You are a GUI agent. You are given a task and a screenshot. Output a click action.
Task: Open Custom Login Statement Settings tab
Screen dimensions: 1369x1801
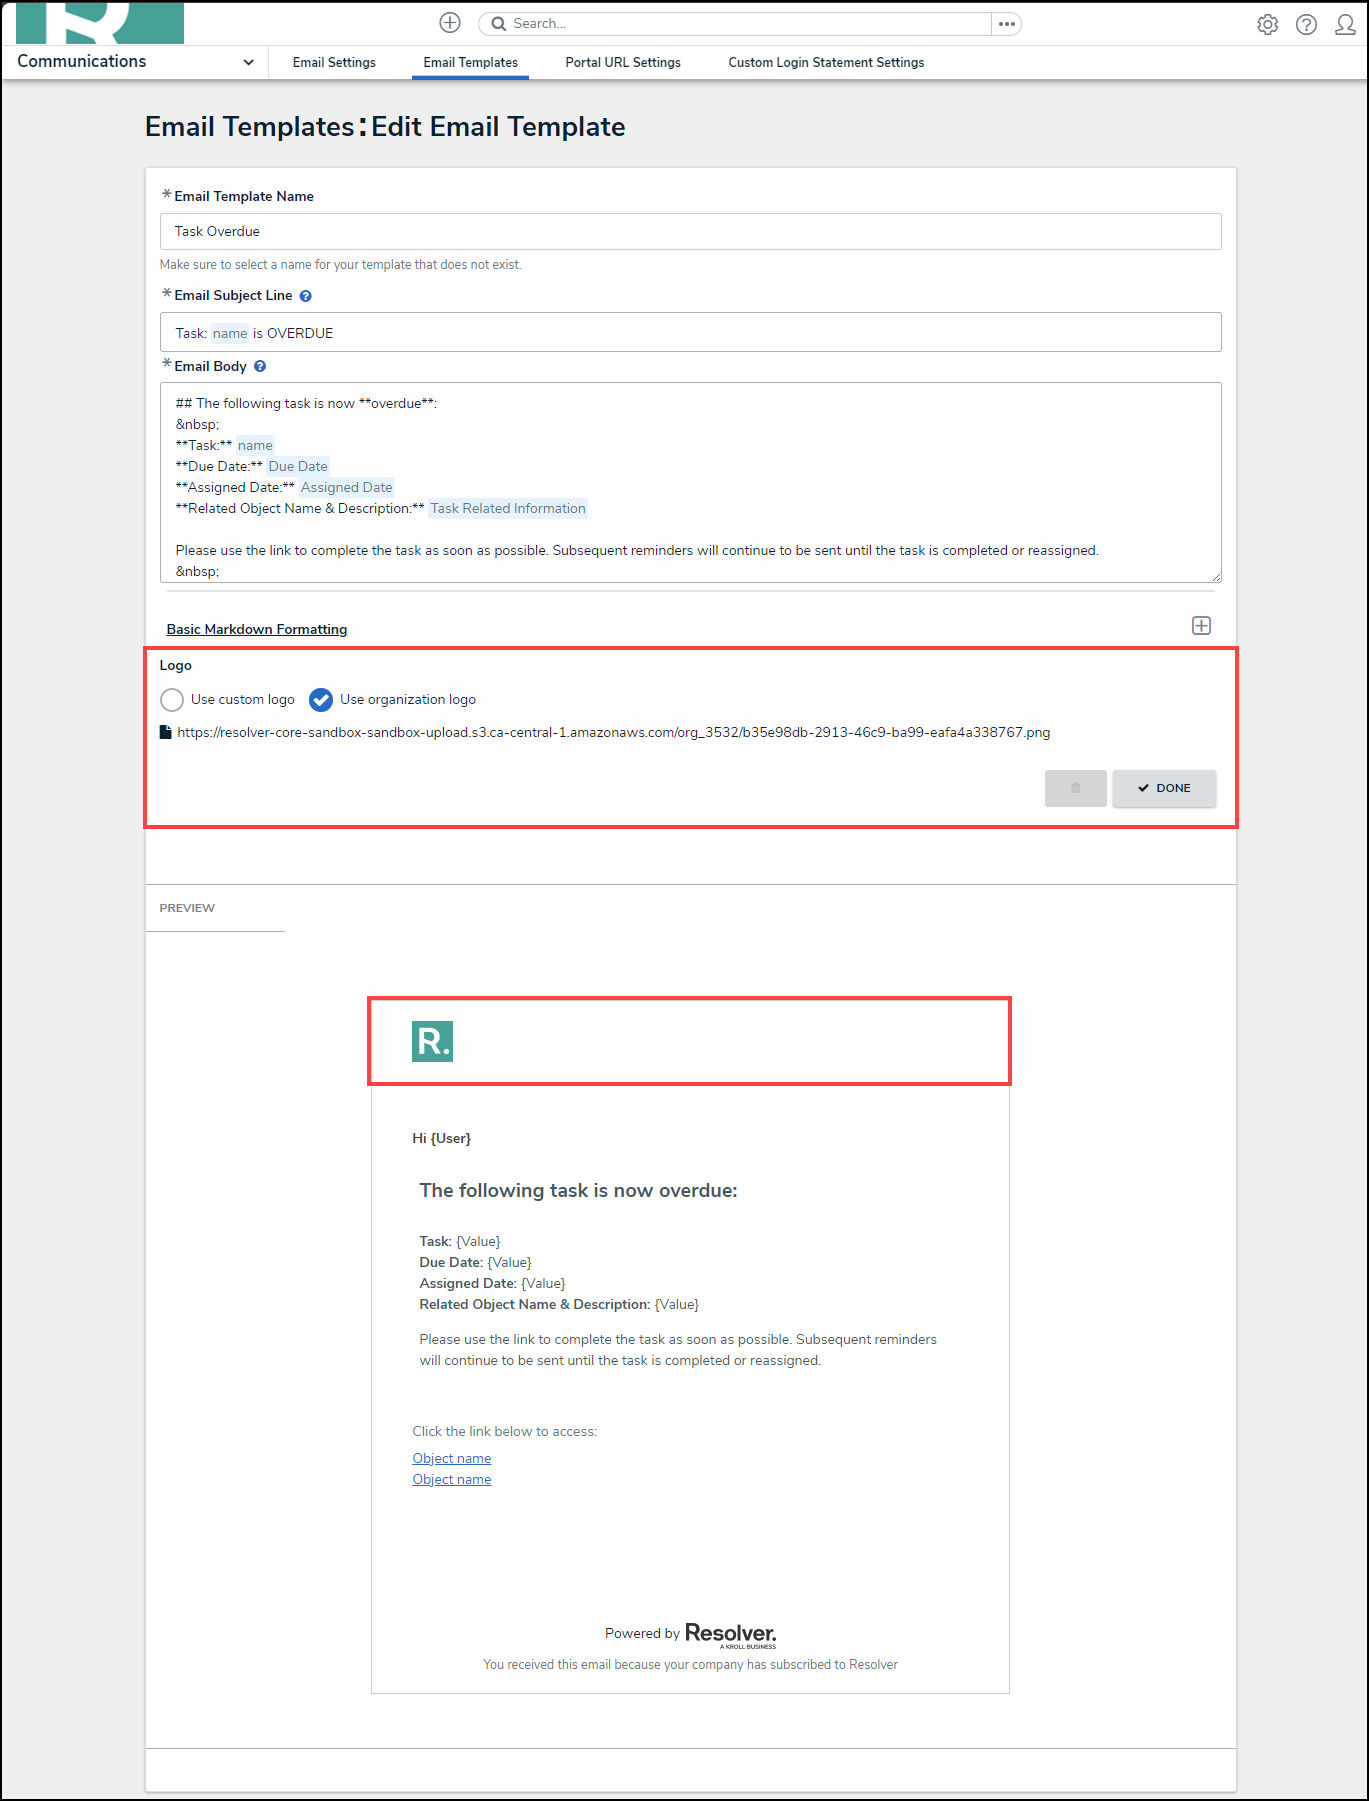click(826, 62)
